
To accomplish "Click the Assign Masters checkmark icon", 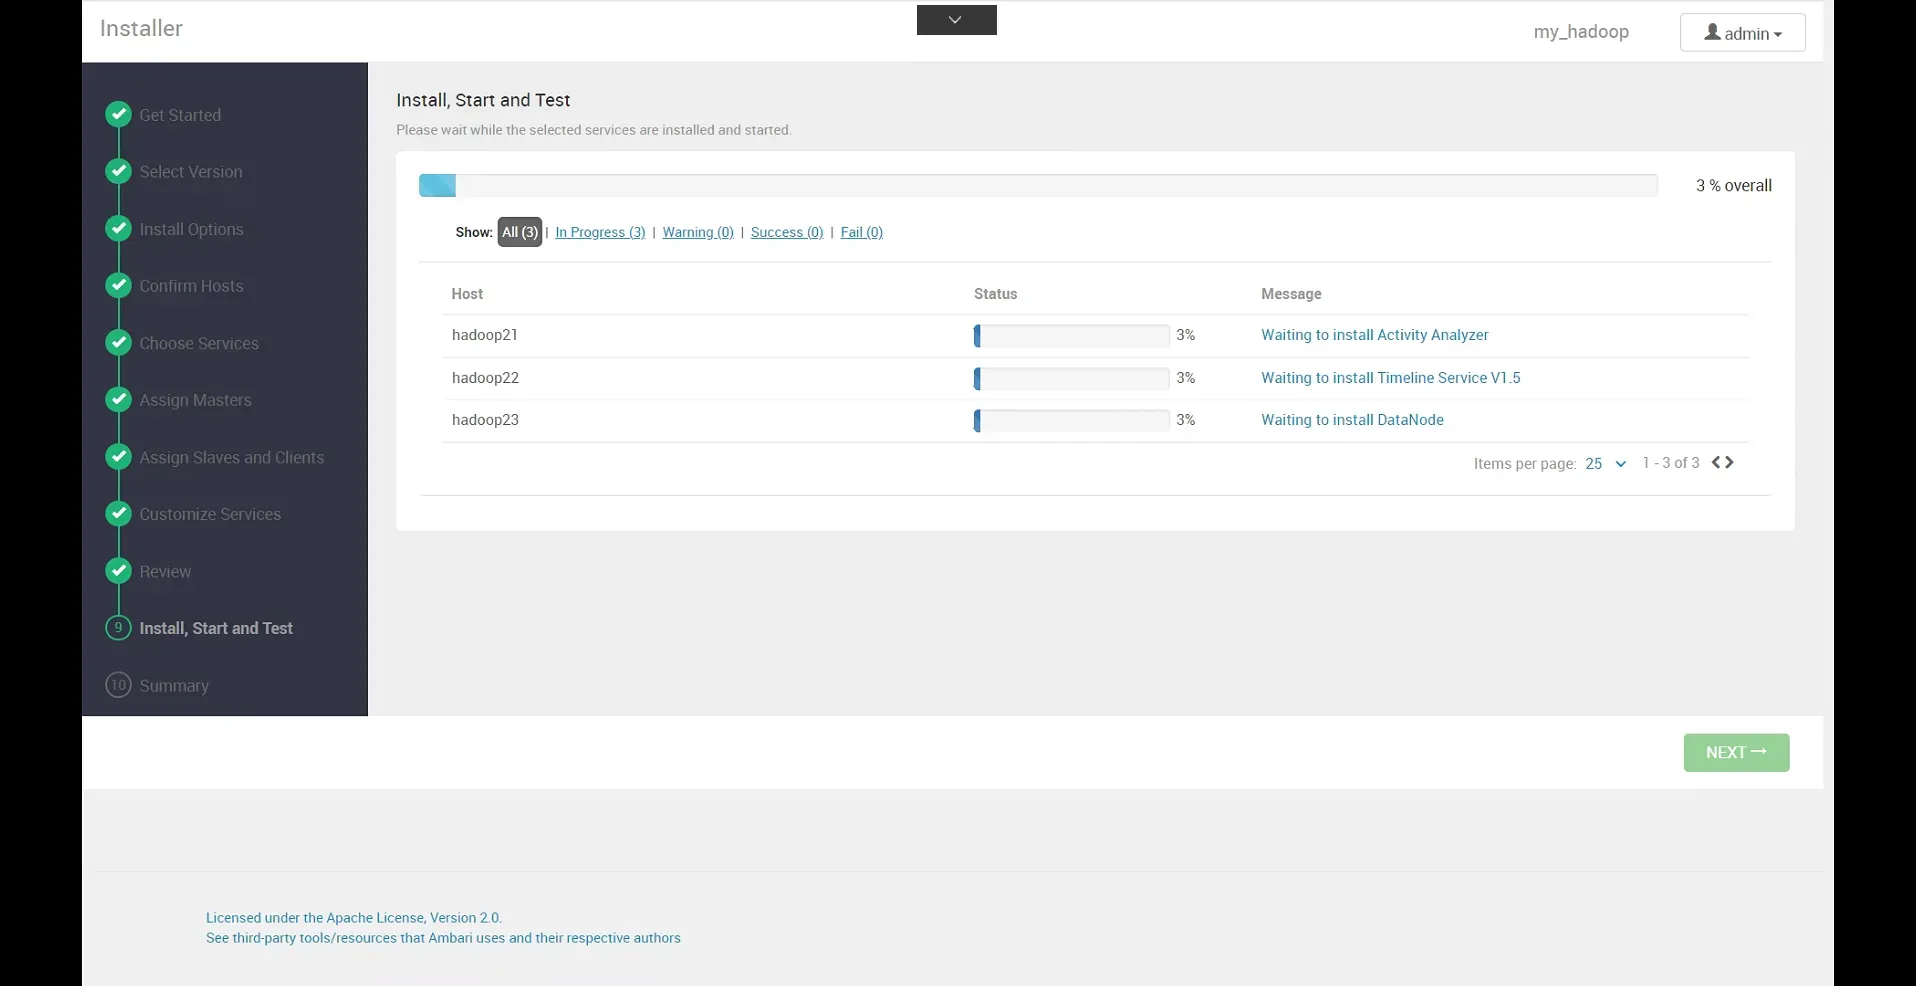I will 119,399.
